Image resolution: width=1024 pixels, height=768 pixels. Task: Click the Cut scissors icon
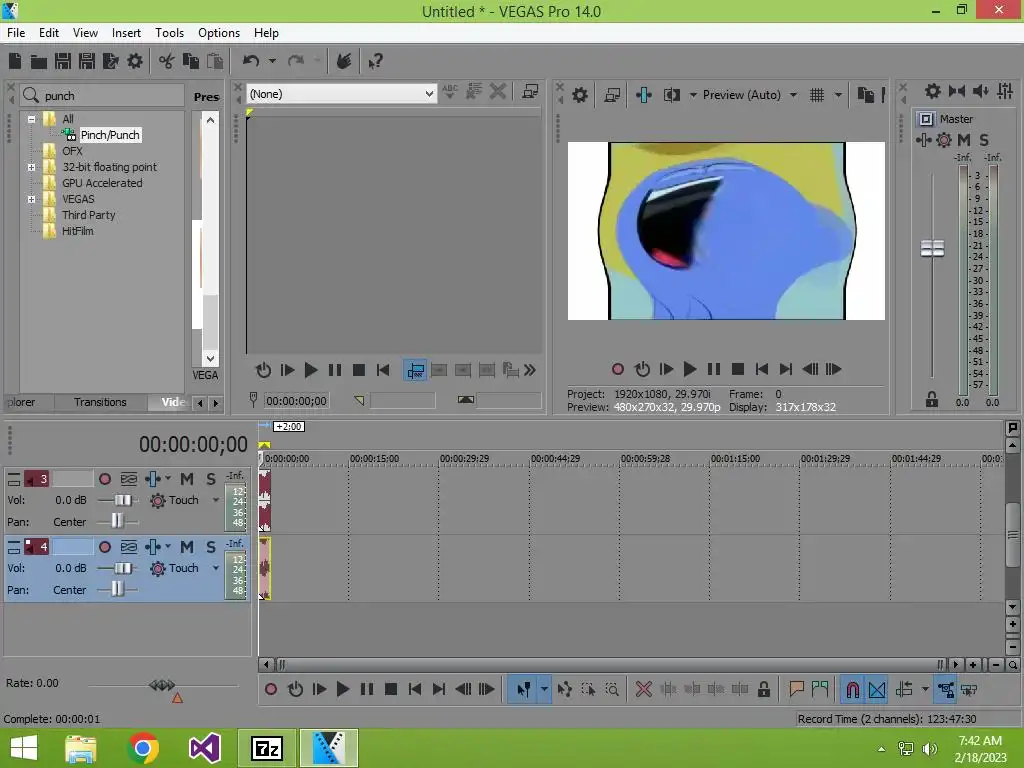pyautogui.click(x=167, y=61)
